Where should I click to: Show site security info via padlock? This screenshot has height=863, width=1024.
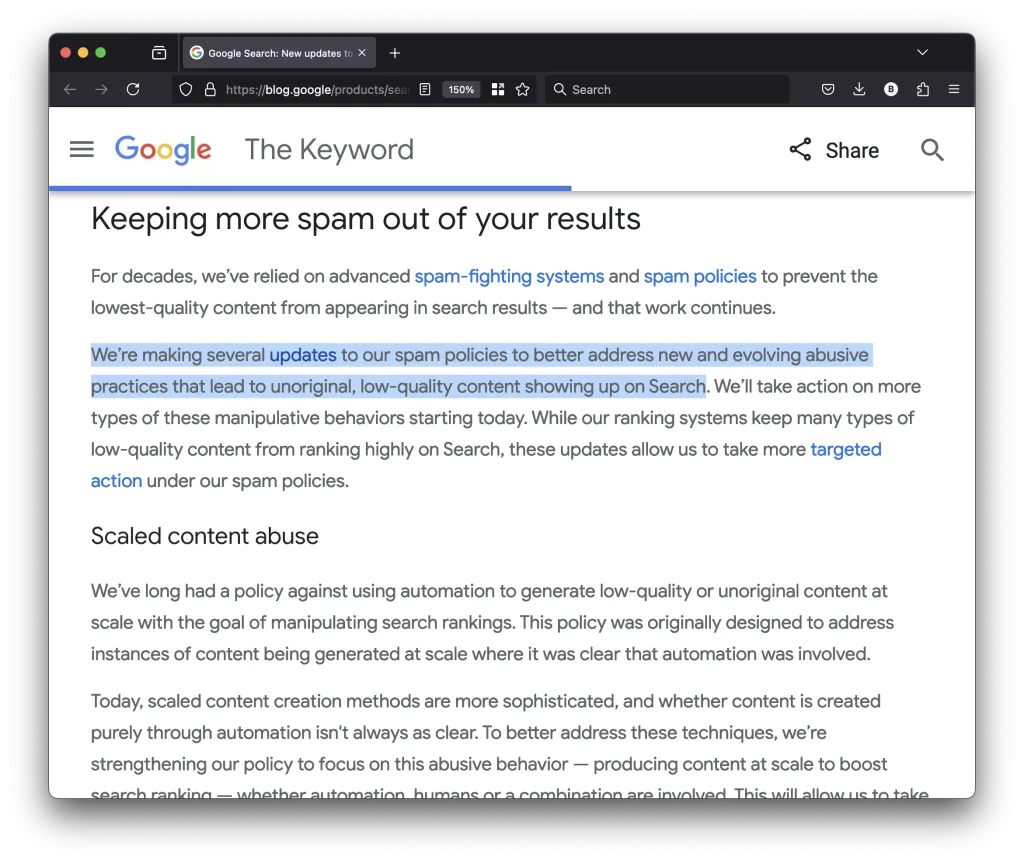coord(210,90)
